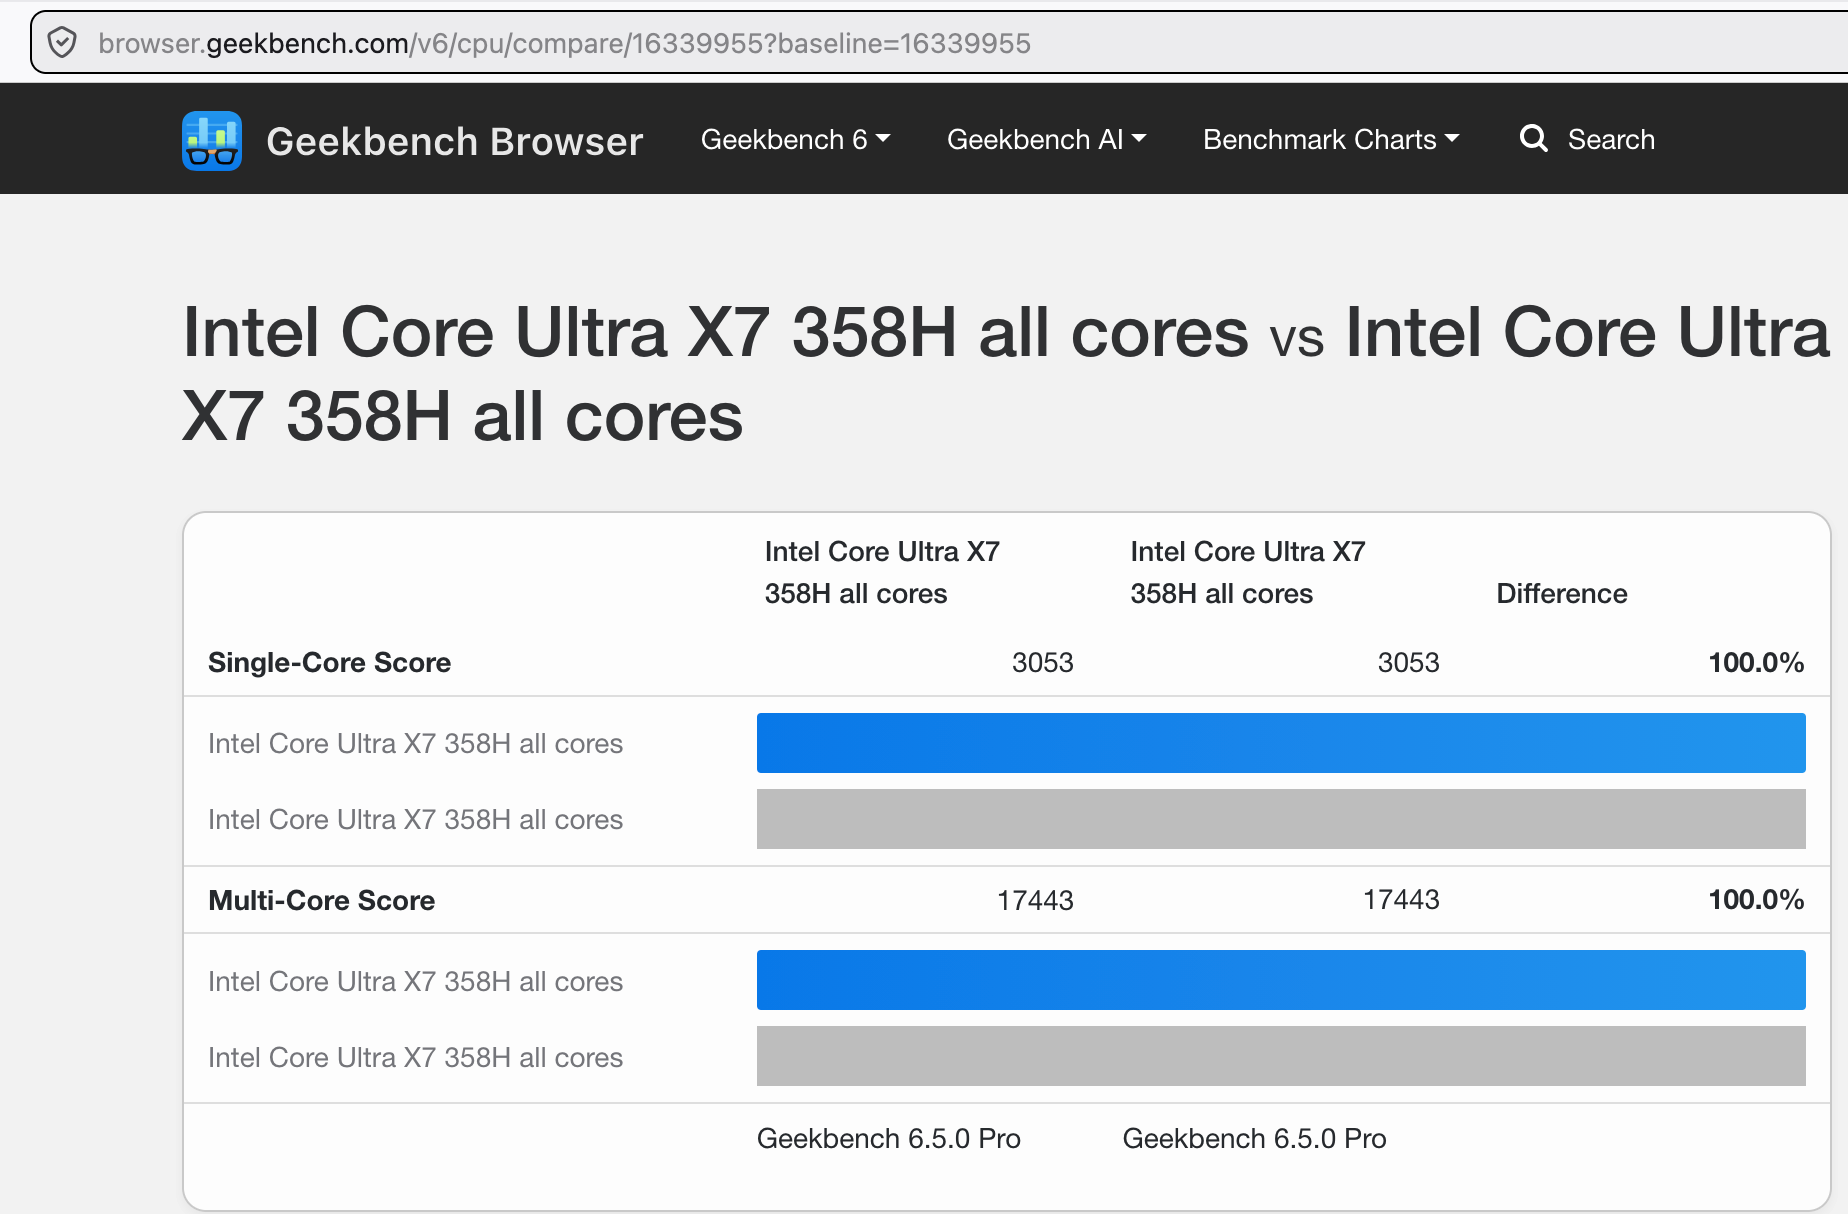This screenshot has height=1214, width=1848.
Task: Expand the Geekbench AI dropdown
Action: 1046,139
